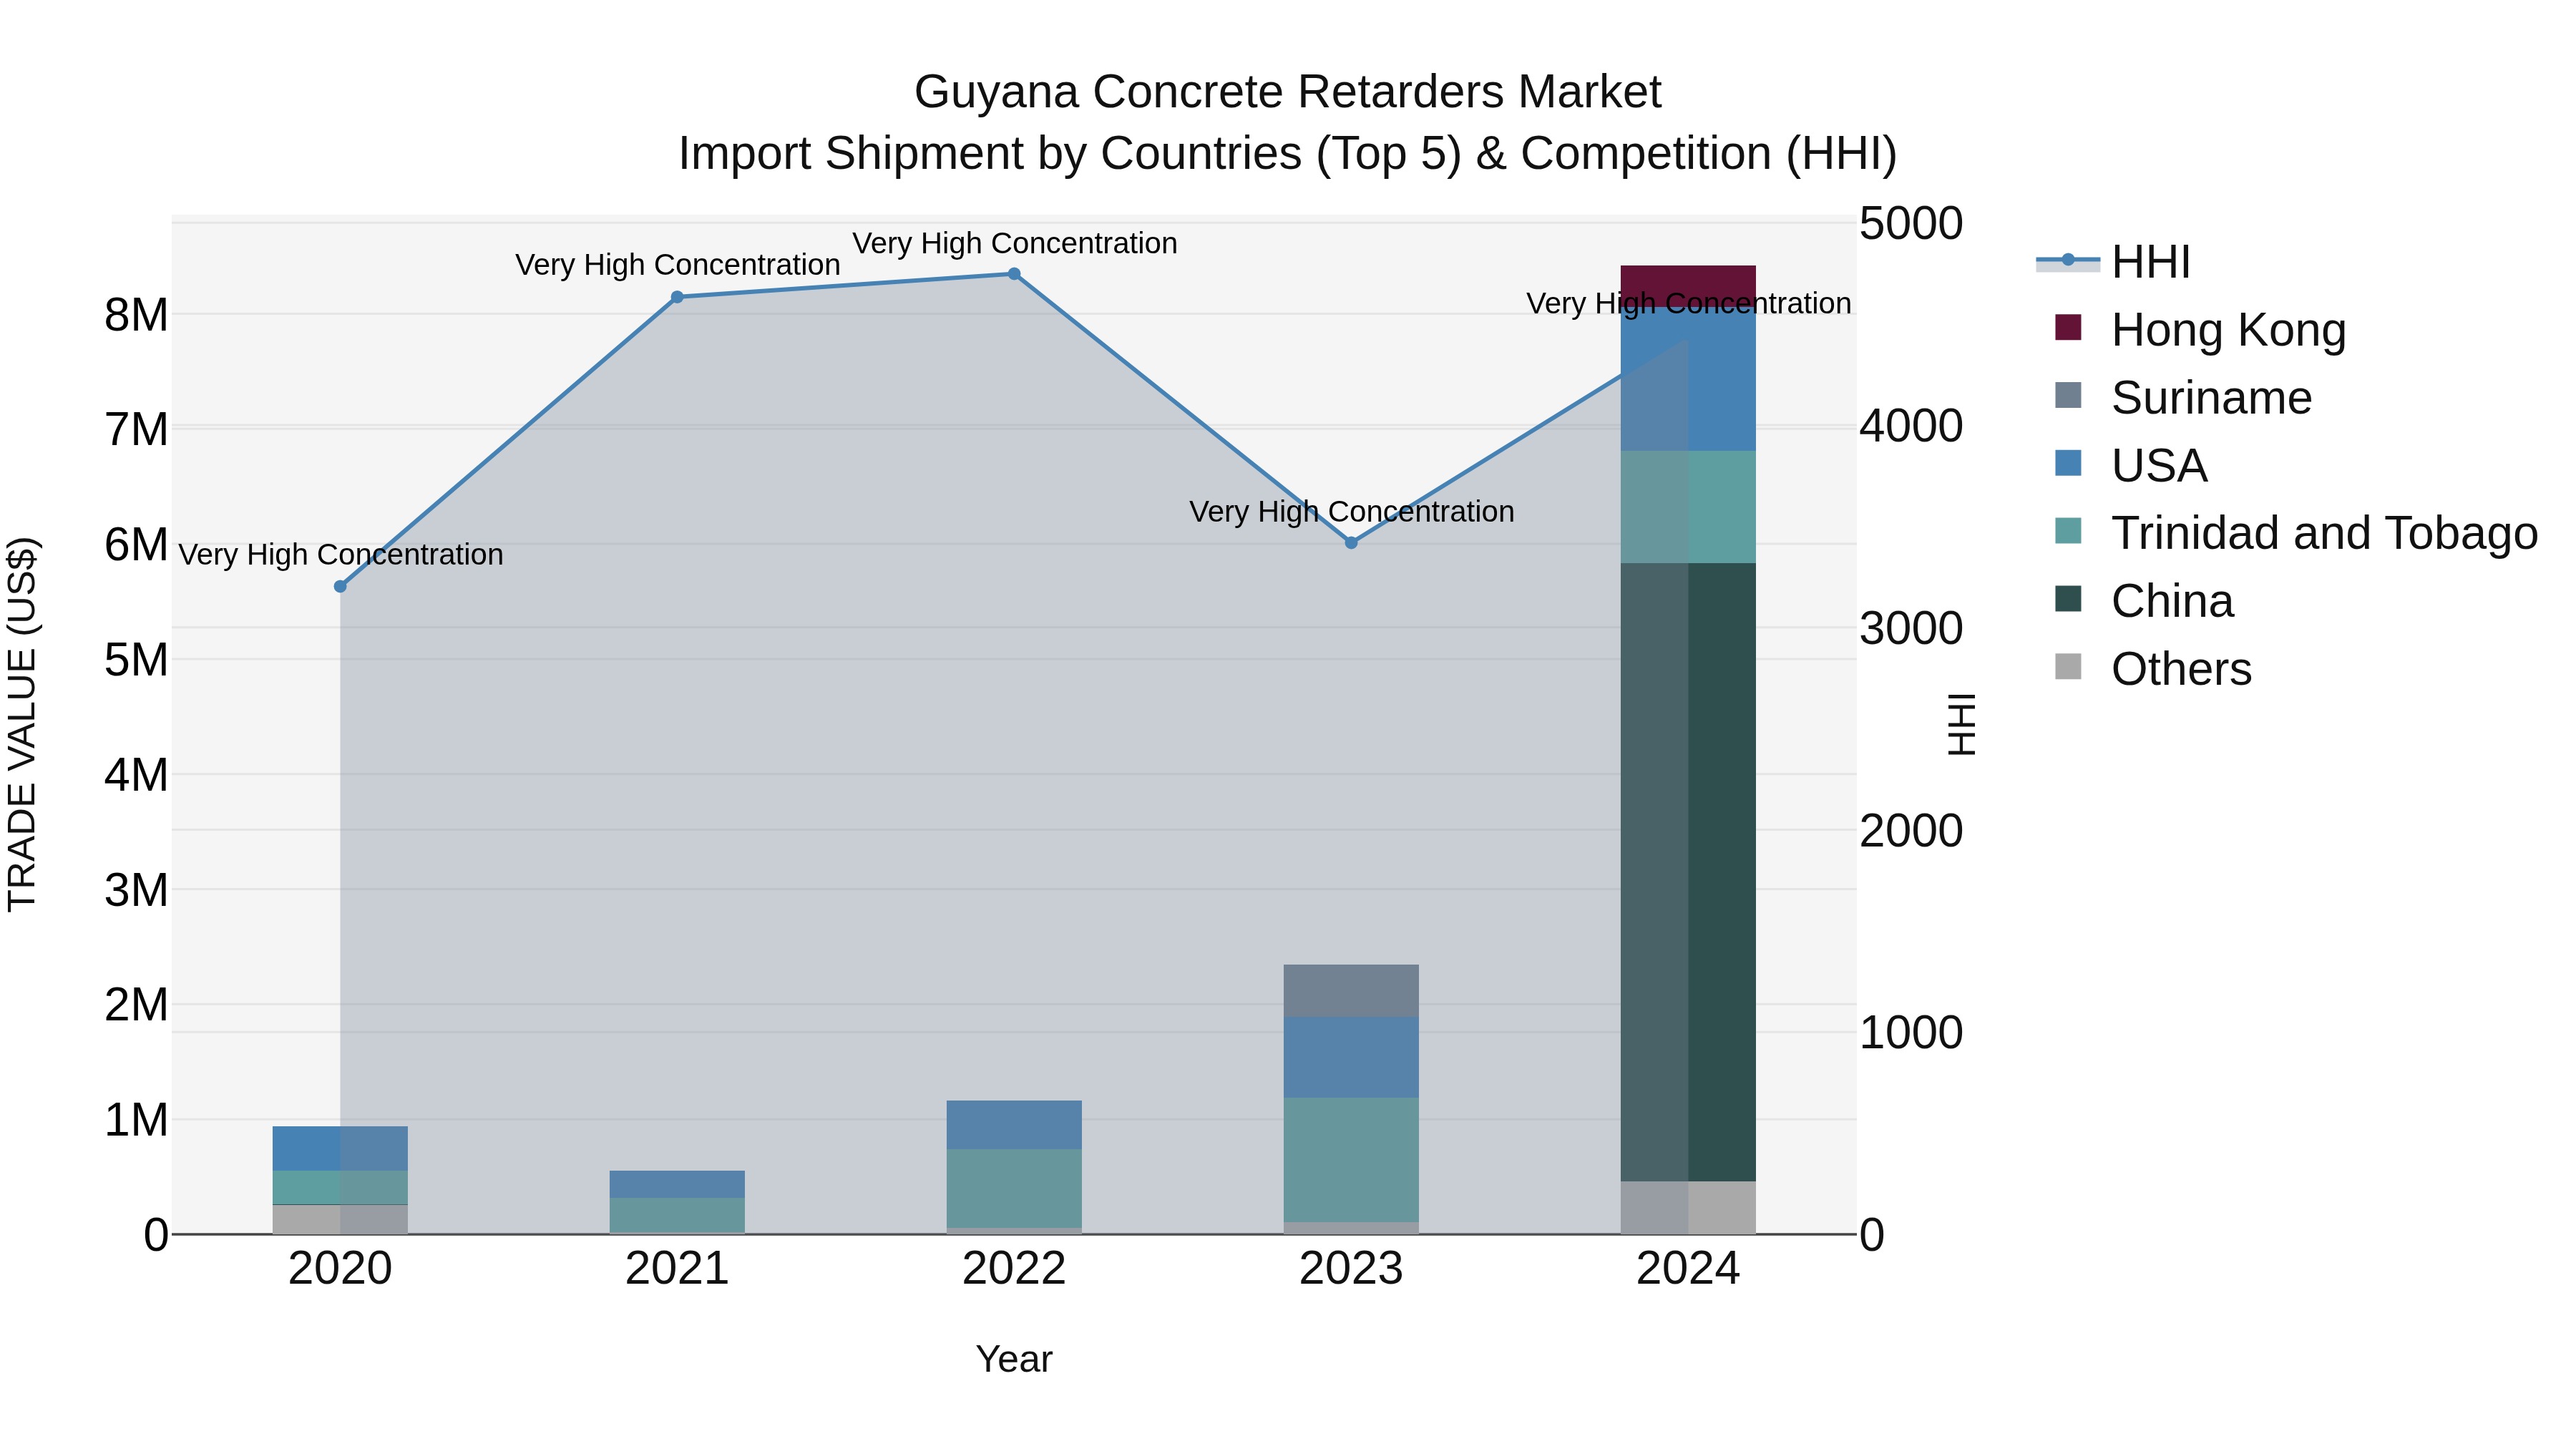
Task: Click the chart title 'Guyana Concrete Retarders Market'
Action: (1288, 92)
